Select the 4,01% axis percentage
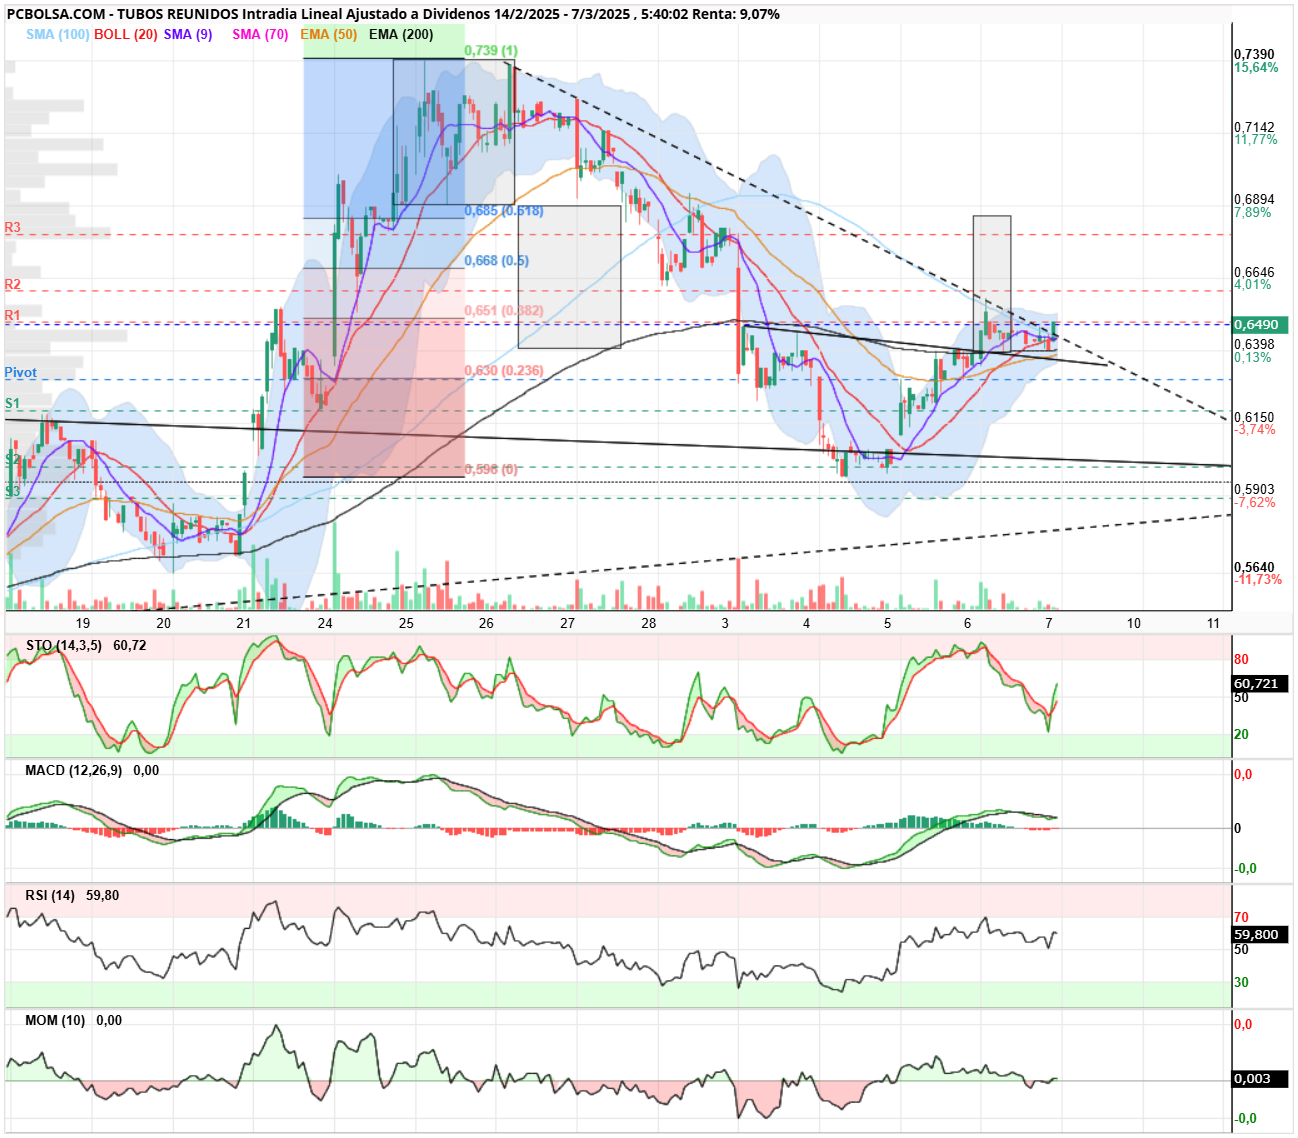Viewport: 1298px width, 1138px height. tap(1253, 285)
